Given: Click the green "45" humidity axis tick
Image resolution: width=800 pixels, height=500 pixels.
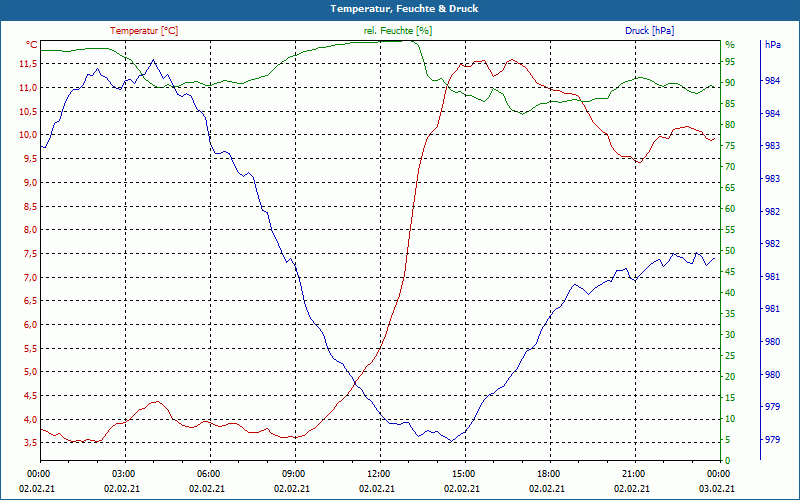Looking at the screenshot, I should 730,272.
